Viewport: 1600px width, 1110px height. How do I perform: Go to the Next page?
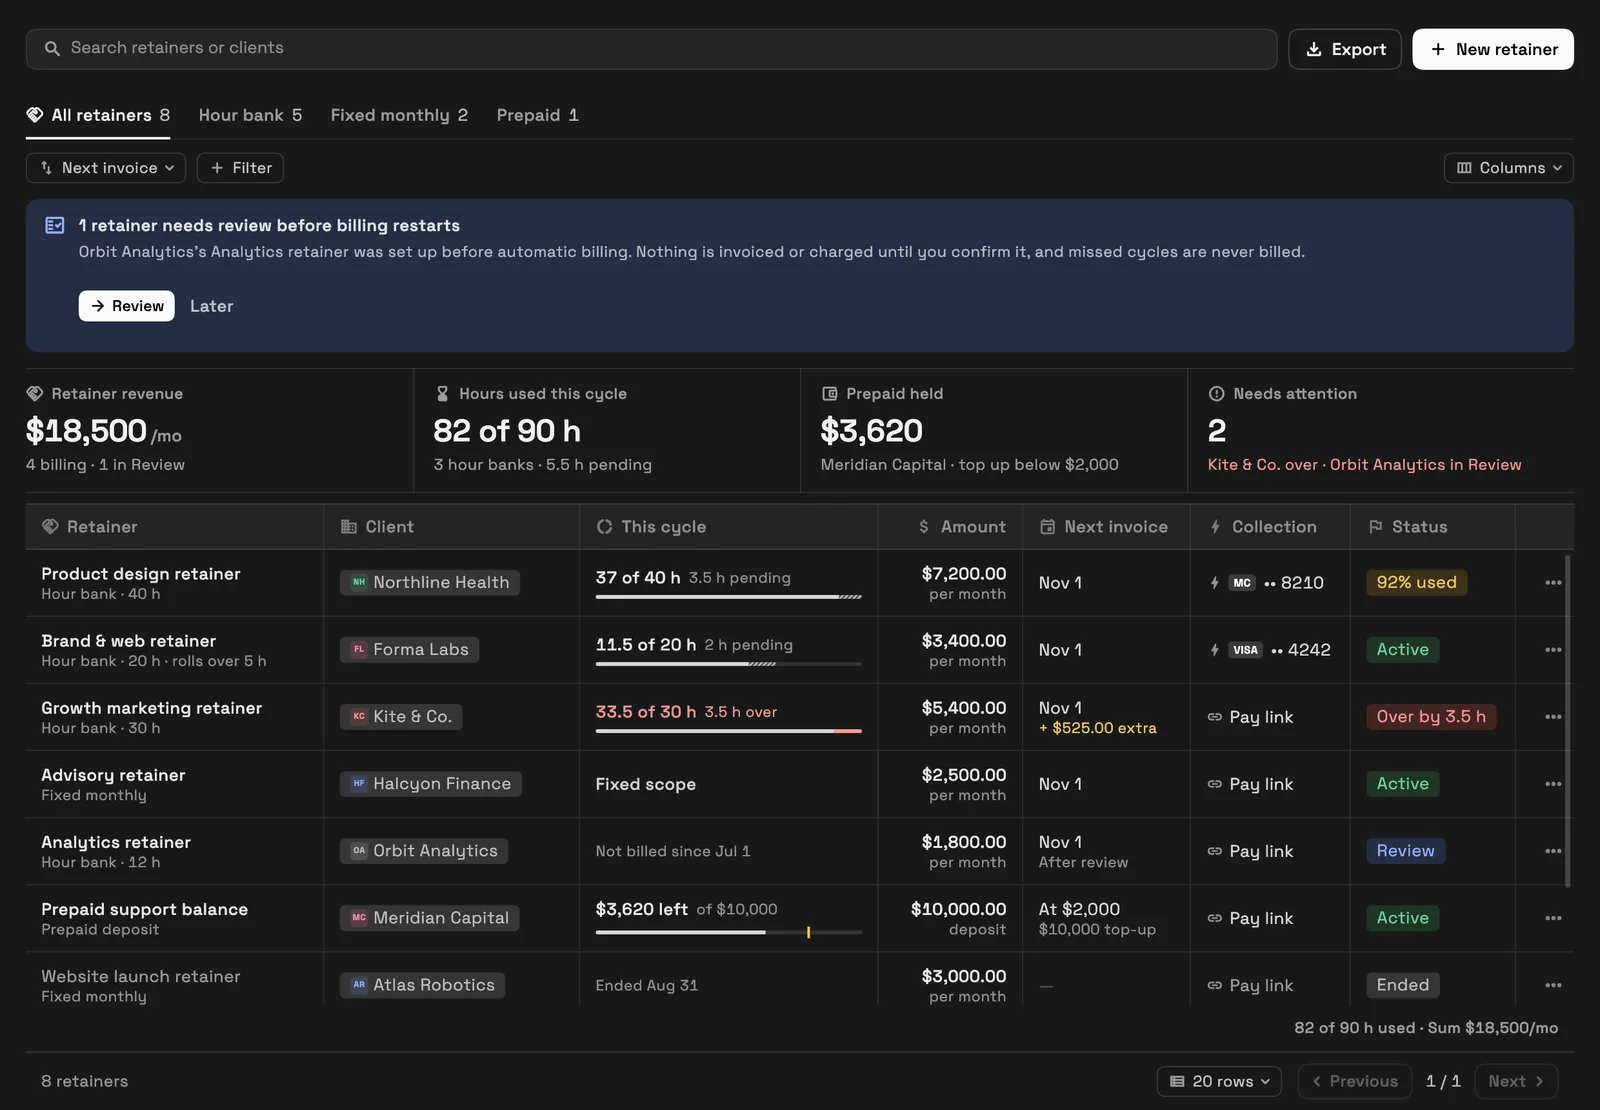pos(1516,1081)
